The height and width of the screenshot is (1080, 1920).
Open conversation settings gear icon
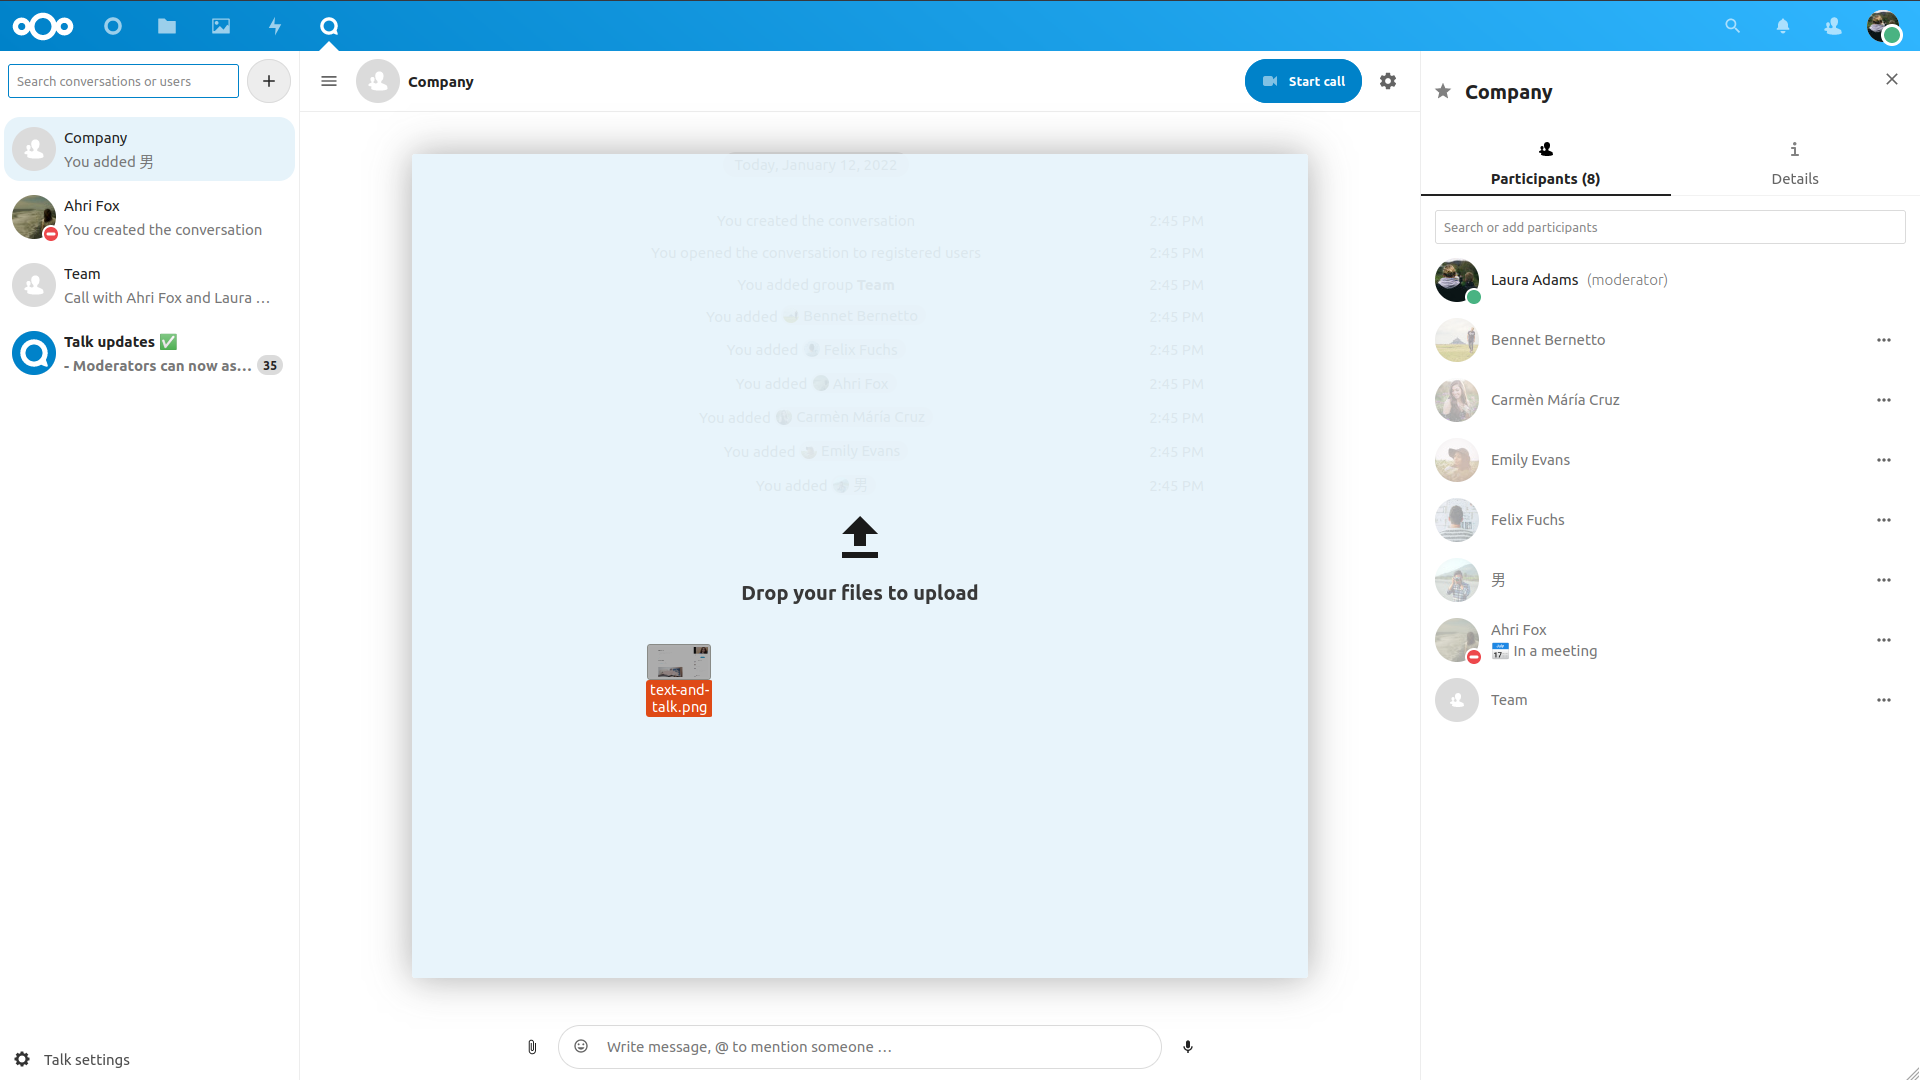[1388, 81]
